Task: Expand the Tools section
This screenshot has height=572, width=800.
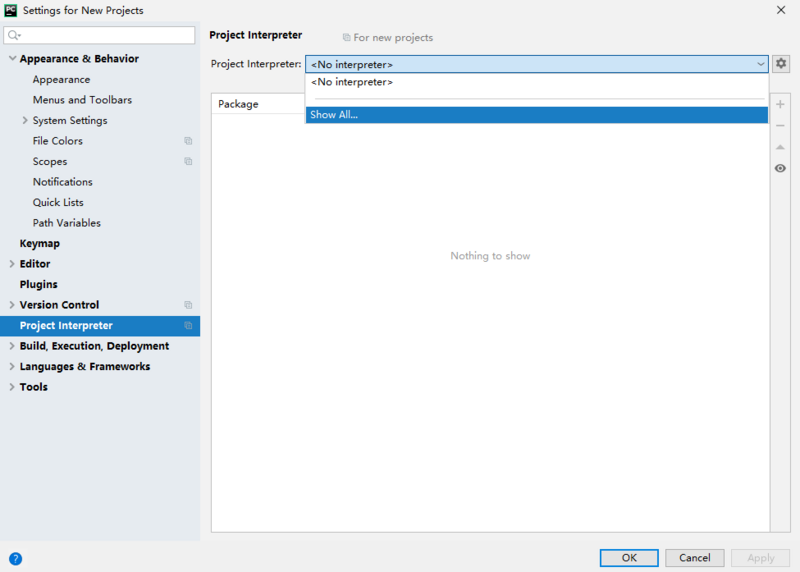Action: click(12, 387)
